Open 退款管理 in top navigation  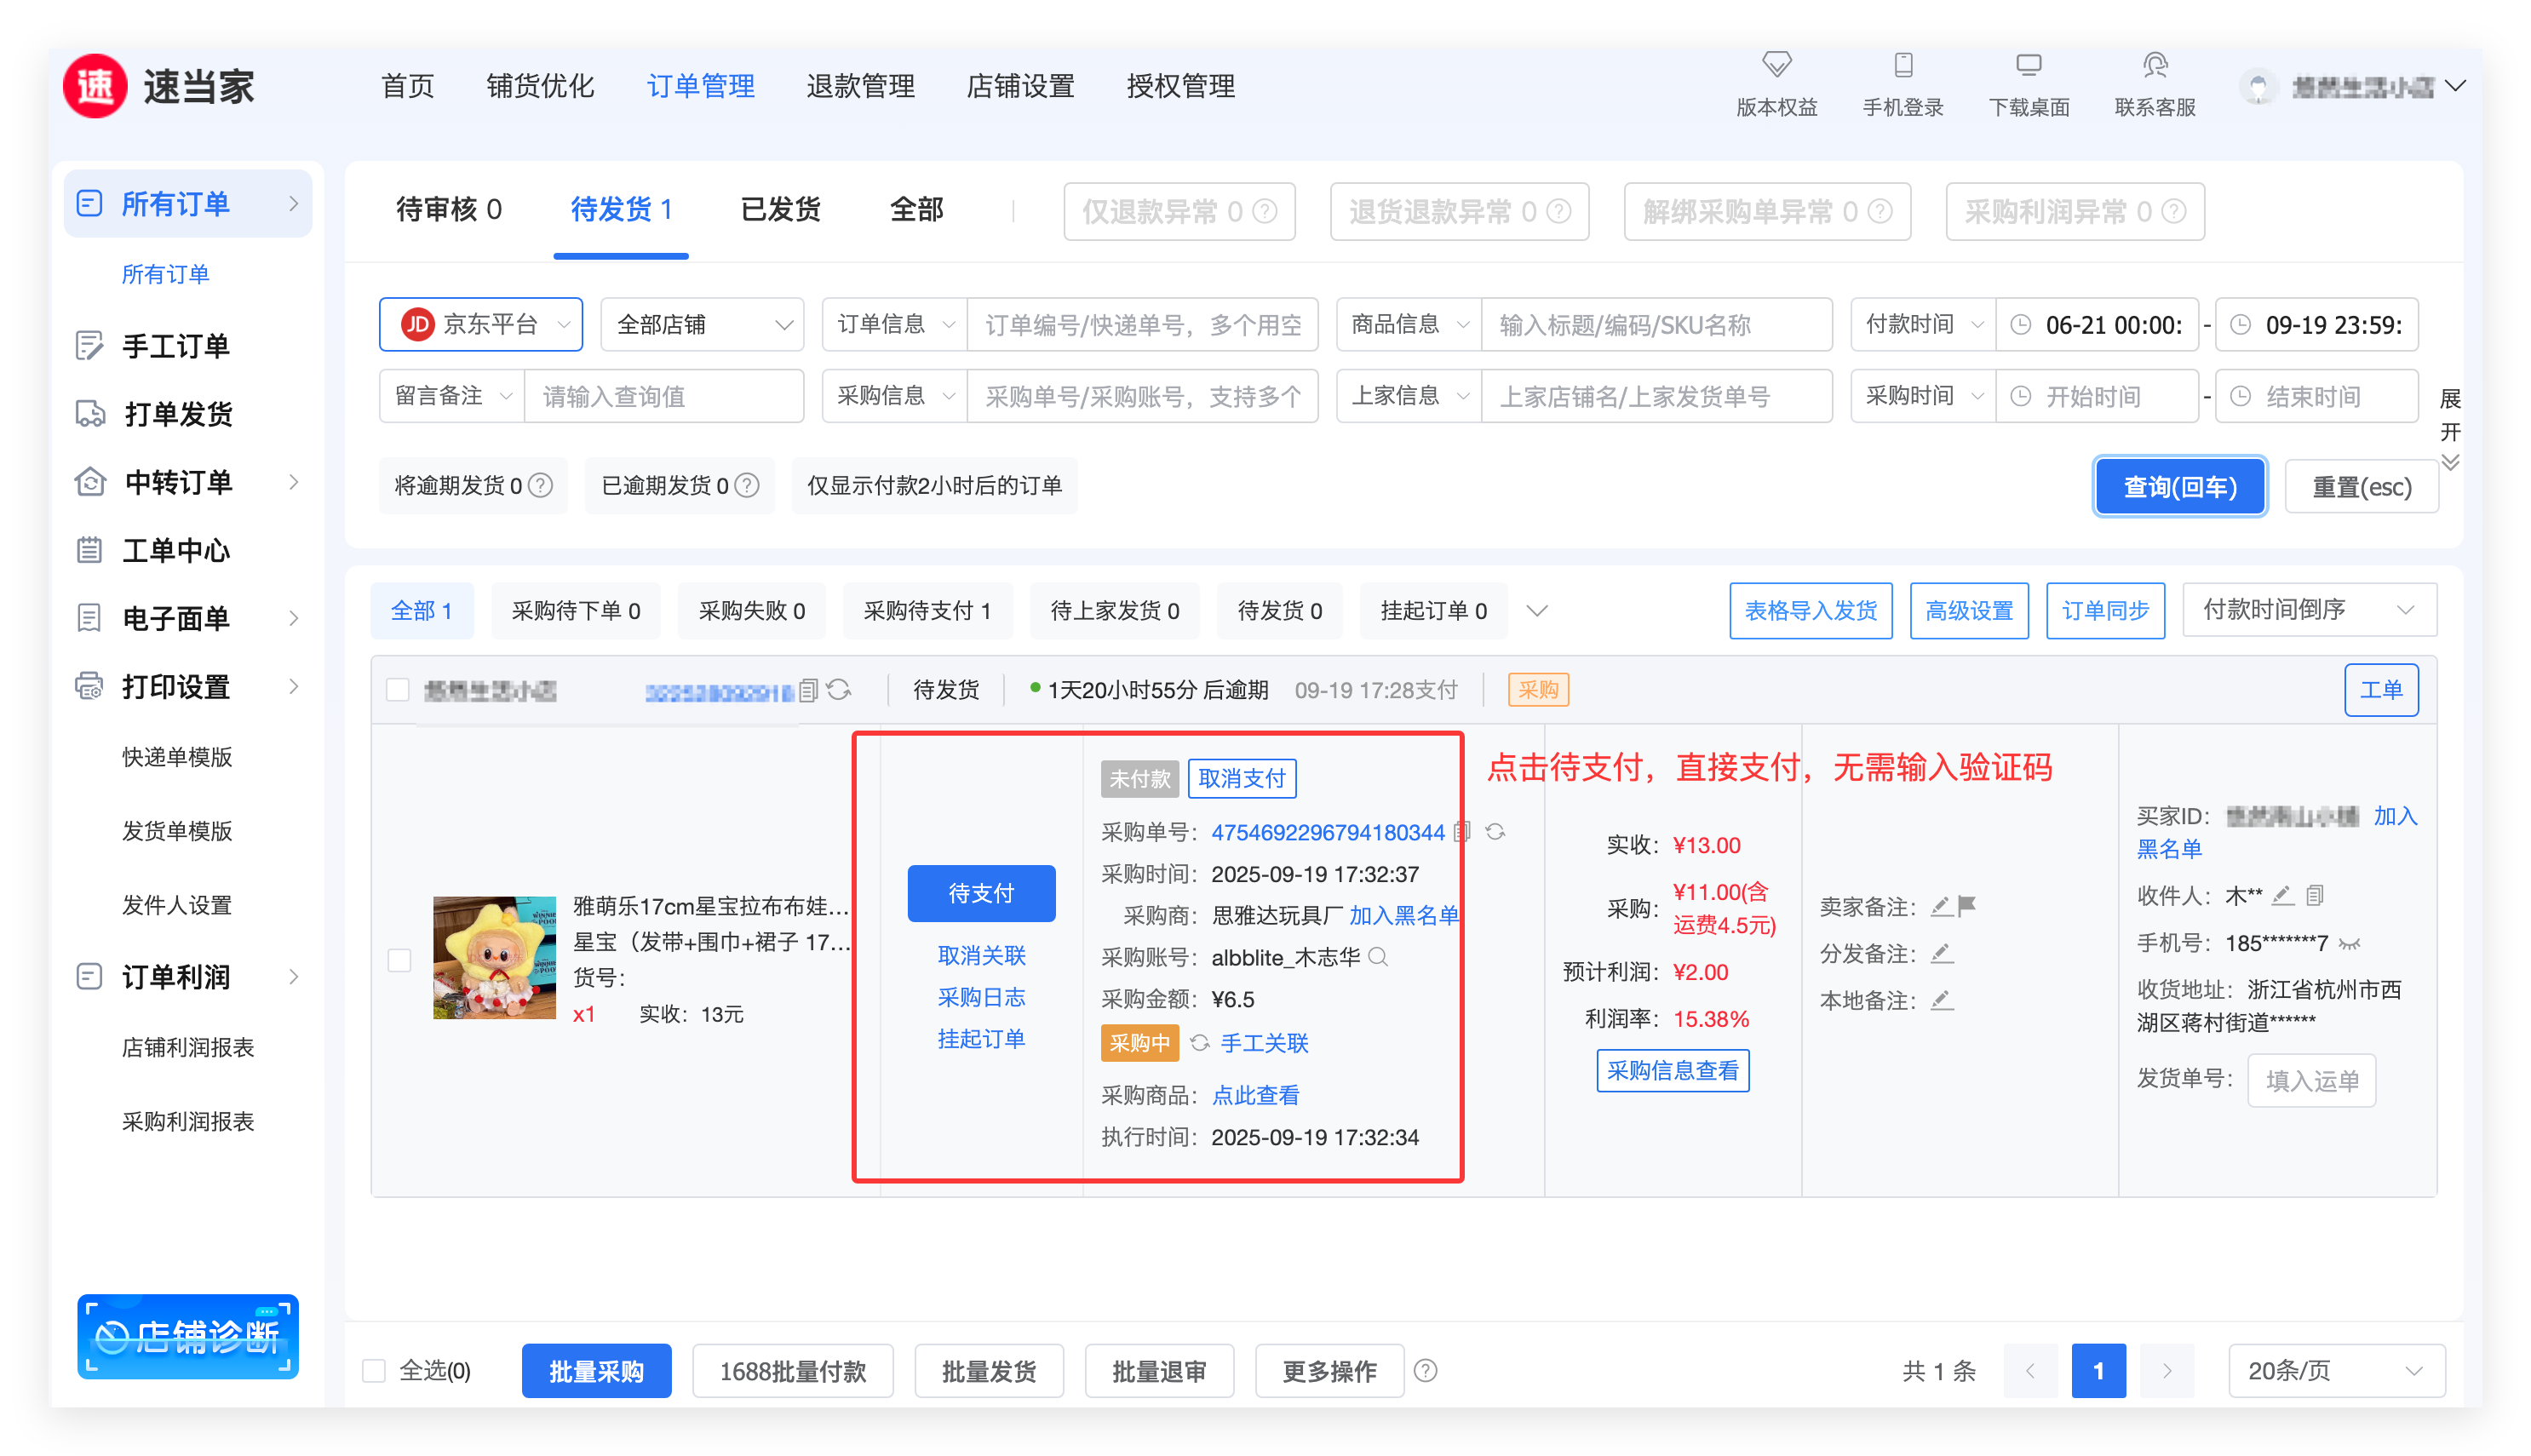pyautogui.click(x=860, y=86)
